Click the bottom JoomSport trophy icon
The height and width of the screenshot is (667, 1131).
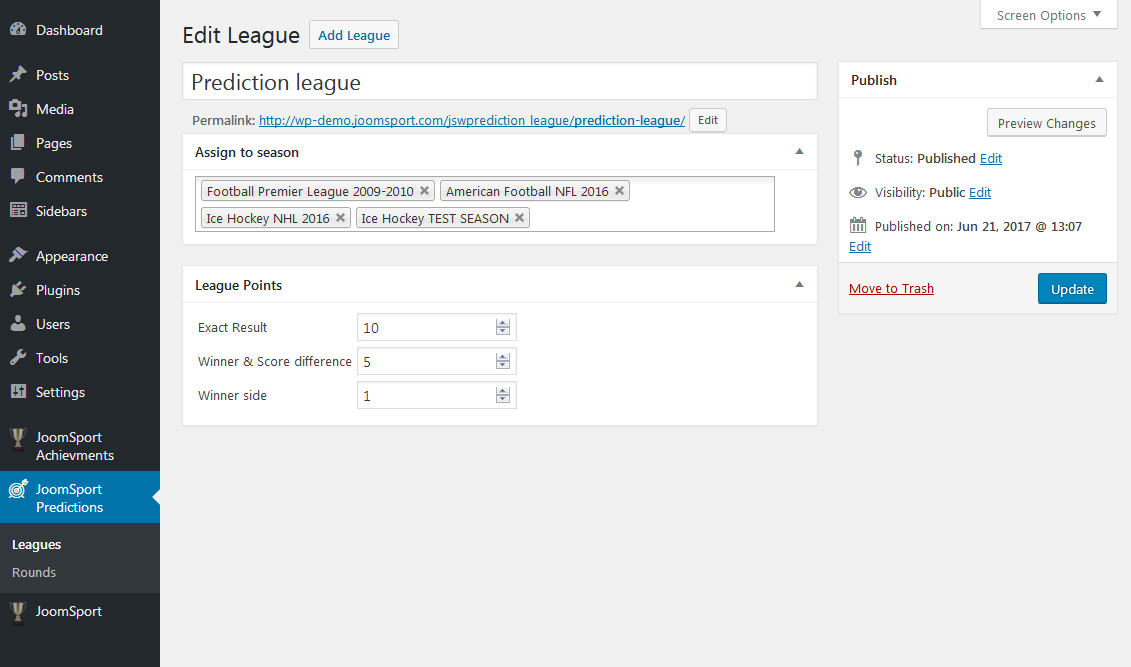tap(18, 612)
